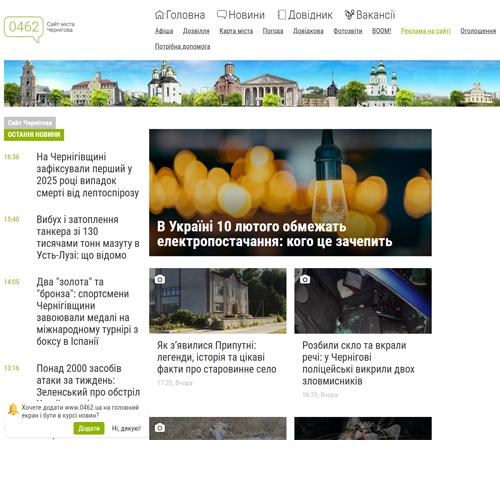Click the book icon beside Довідник
Image resolution: width=500 pixels, height=500 pixels.
[282, 15]
